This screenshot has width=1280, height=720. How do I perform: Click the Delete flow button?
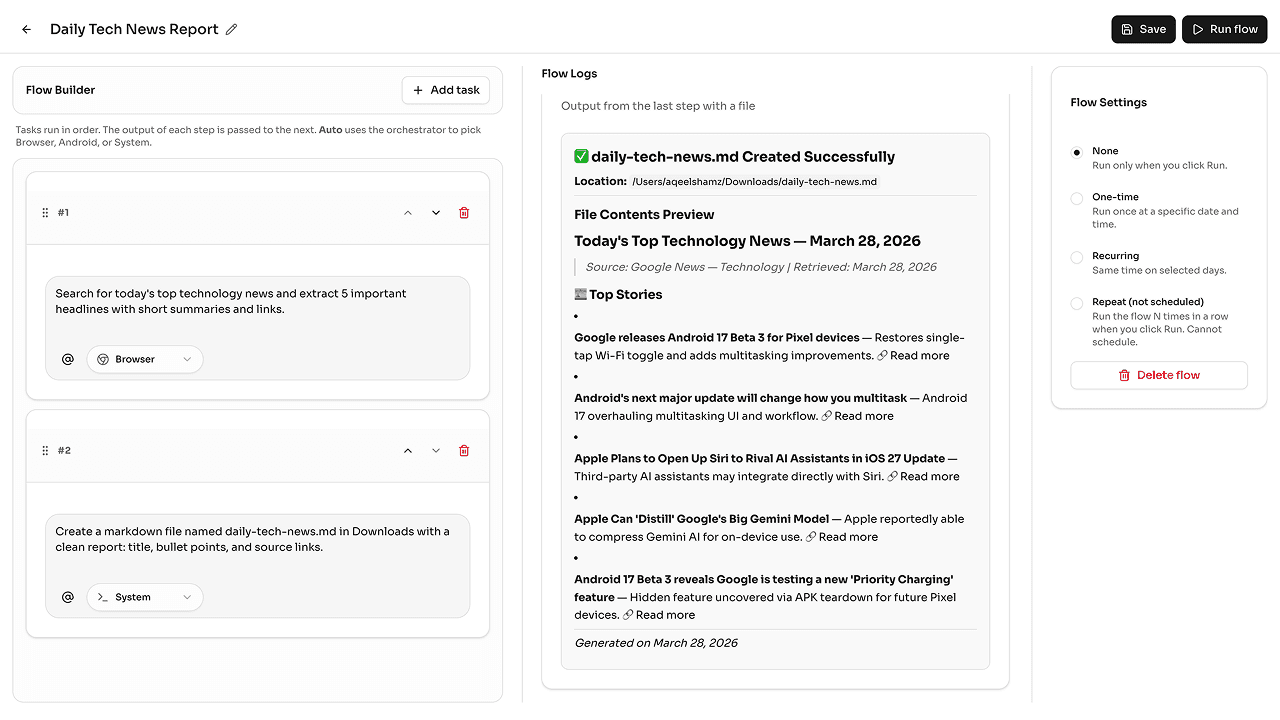coord(1159,375)
